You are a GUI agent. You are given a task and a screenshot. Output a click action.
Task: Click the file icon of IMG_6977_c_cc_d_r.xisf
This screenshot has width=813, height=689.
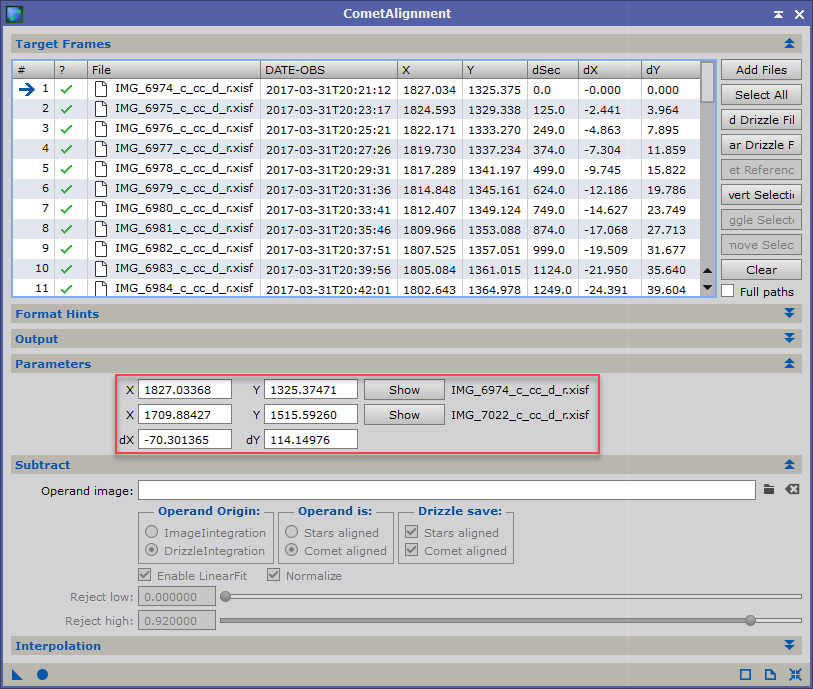click(x=101, y=149)
